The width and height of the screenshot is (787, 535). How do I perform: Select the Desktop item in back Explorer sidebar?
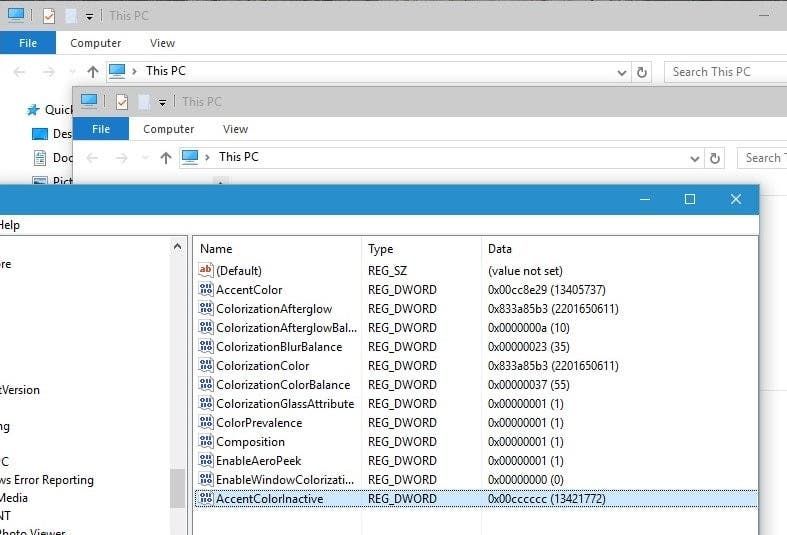coord(51,133)
